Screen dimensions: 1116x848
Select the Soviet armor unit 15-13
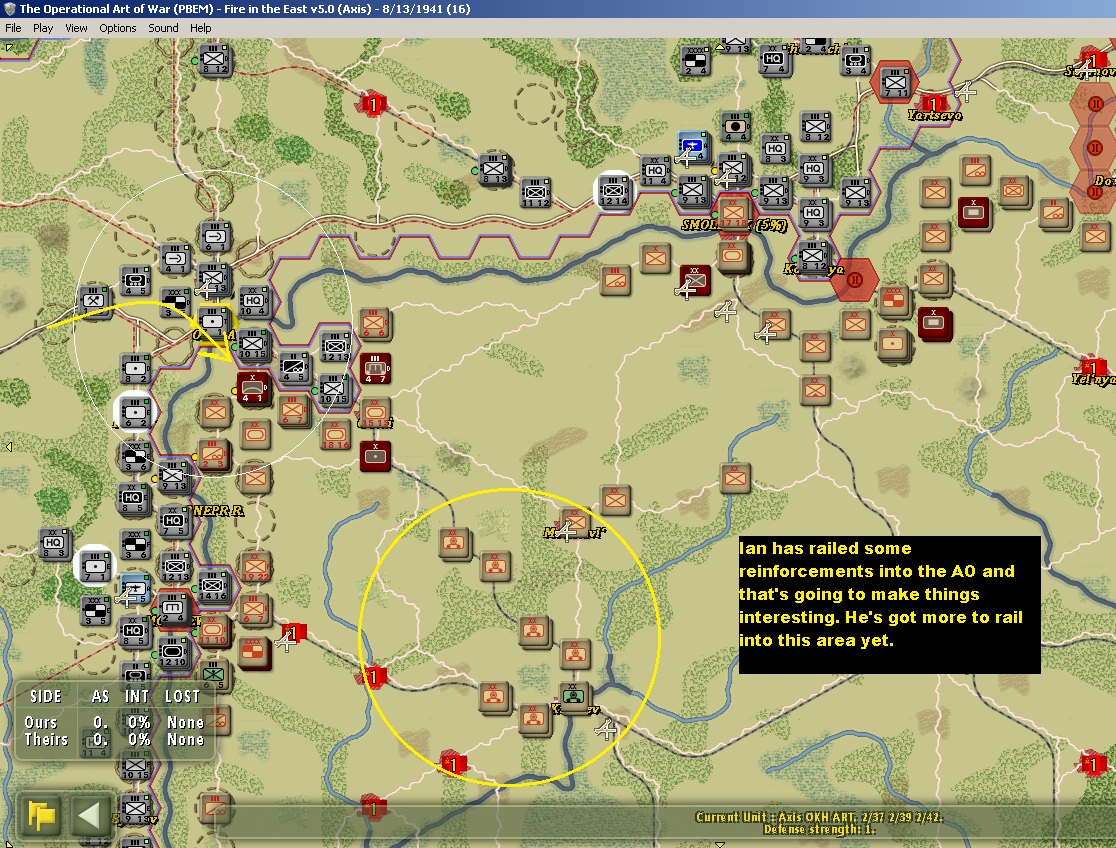pyautogui.click(x=374, y=414)
